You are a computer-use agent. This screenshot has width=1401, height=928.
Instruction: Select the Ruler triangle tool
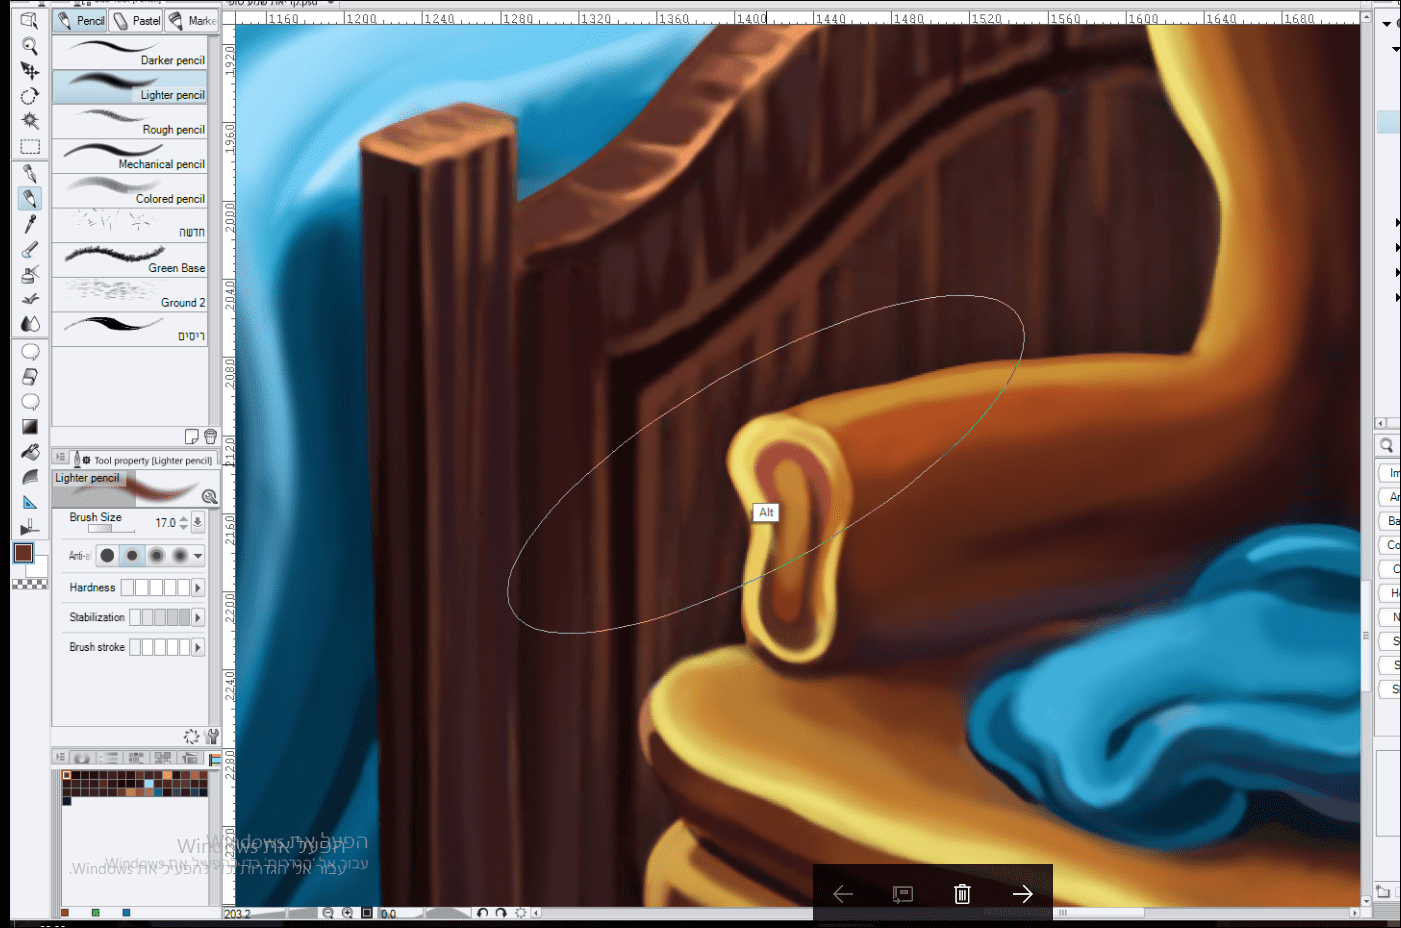[30, 502]
